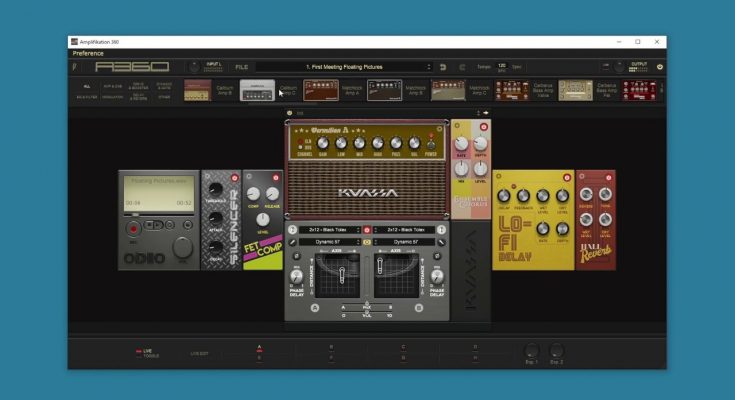
Task: Select the Matchlock Amp A thumbnail
Action: click(x=320, y=91)
